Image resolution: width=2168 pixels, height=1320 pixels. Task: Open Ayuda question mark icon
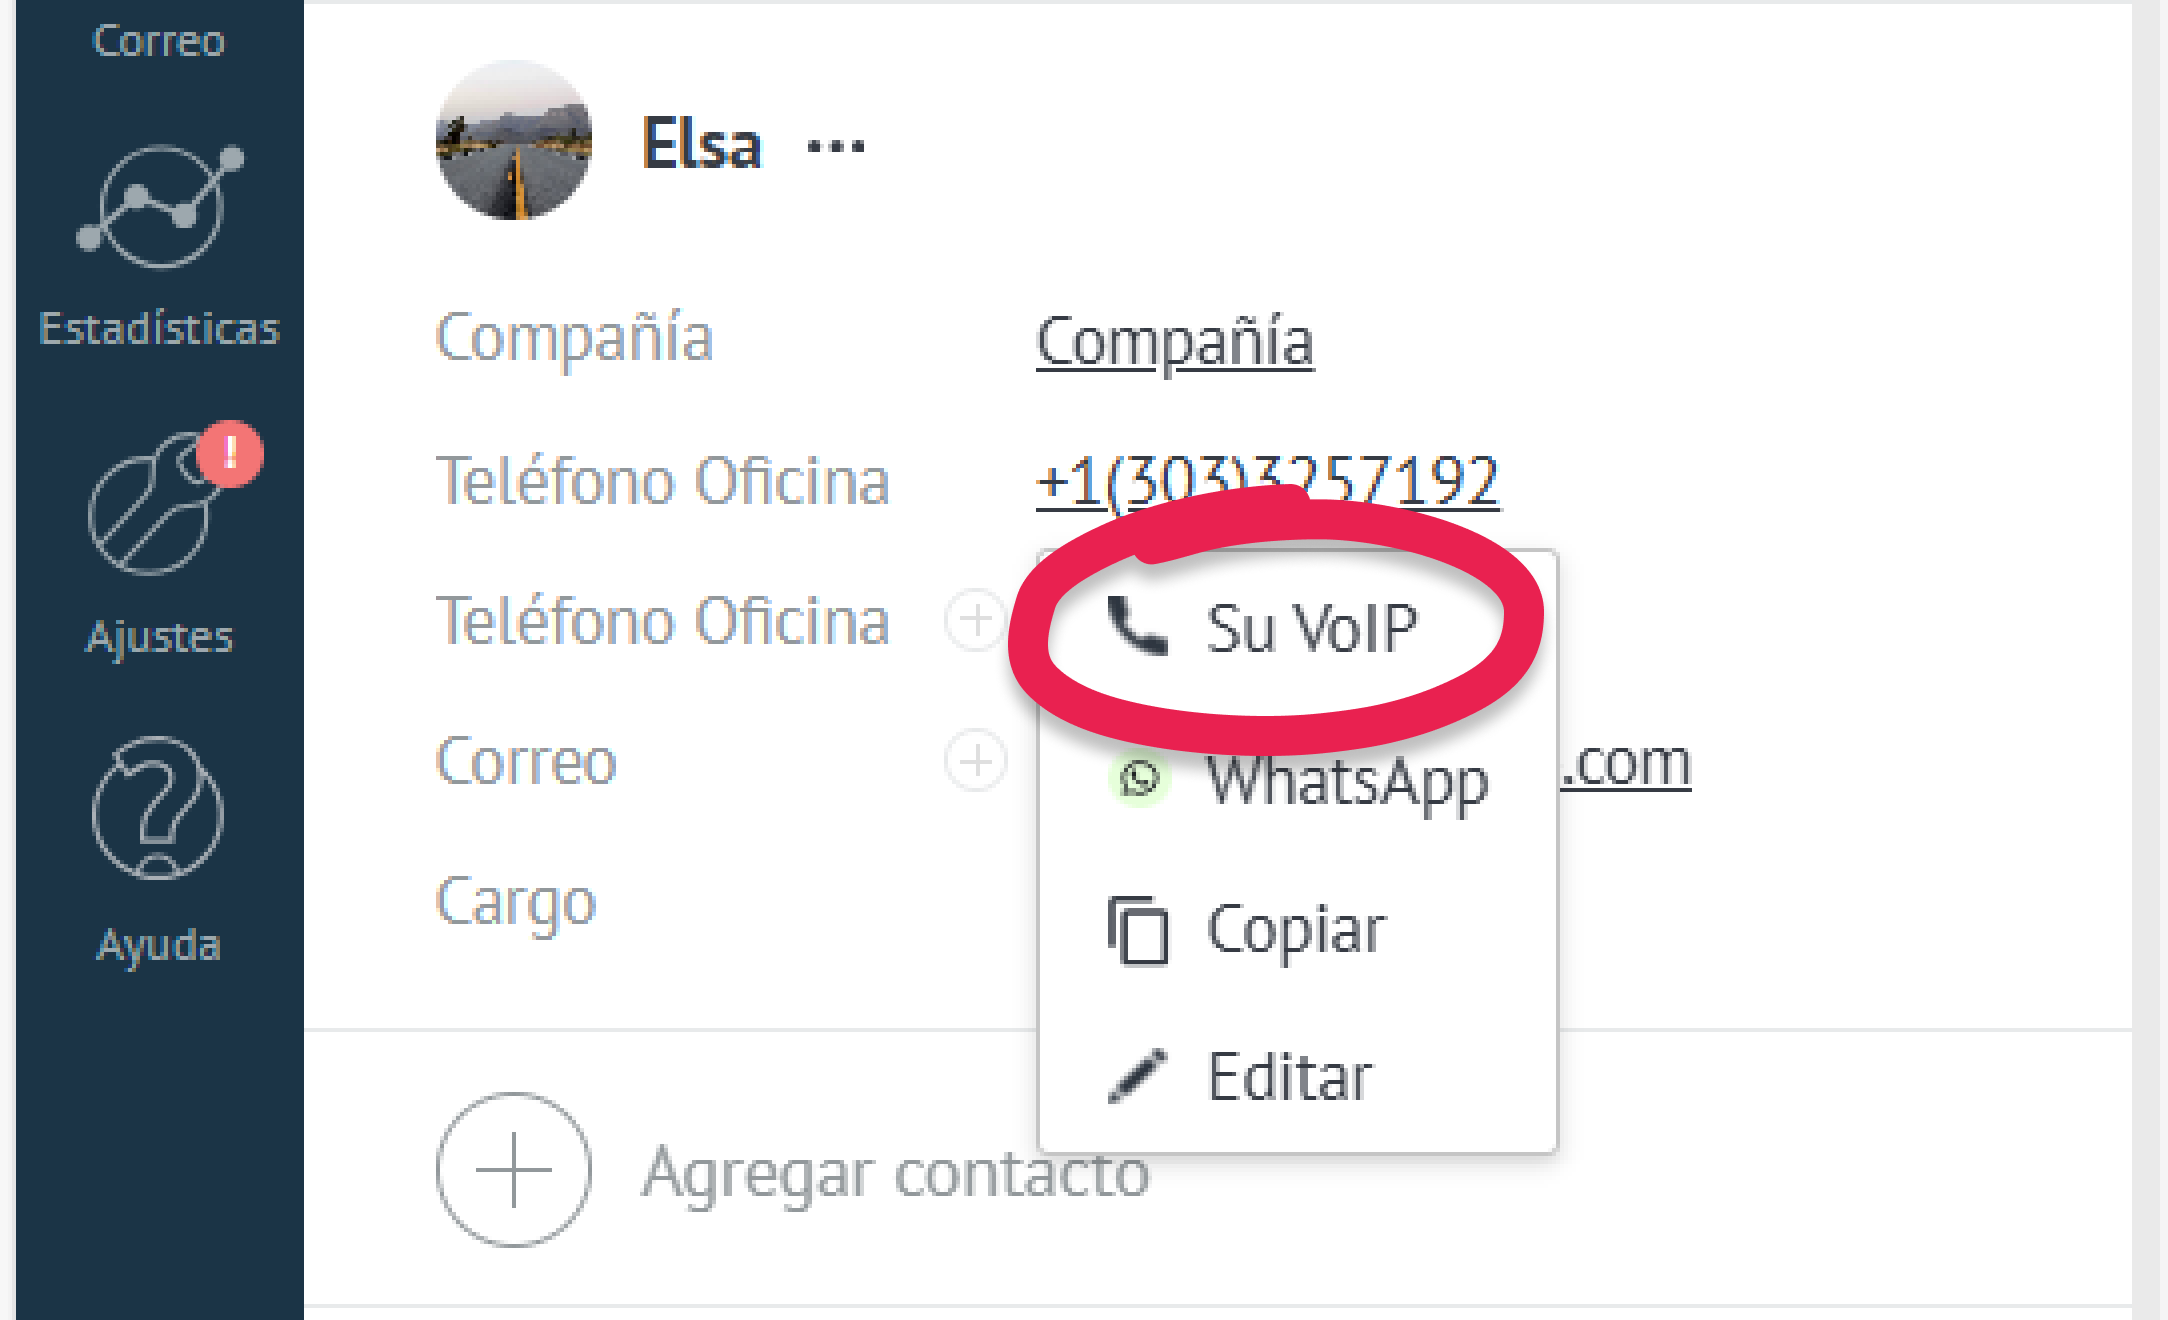(158, 808)
